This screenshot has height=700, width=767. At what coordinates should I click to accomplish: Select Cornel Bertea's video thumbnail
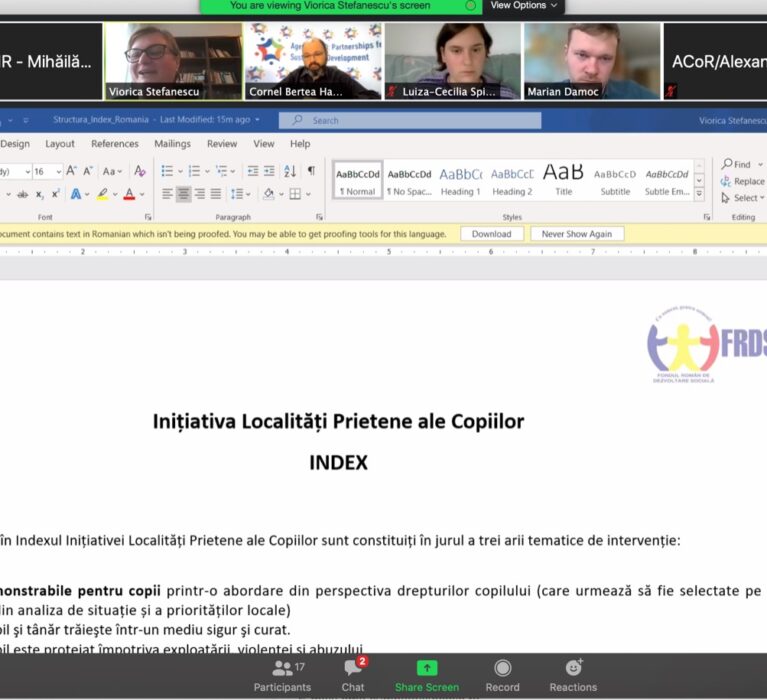(313, 61)
